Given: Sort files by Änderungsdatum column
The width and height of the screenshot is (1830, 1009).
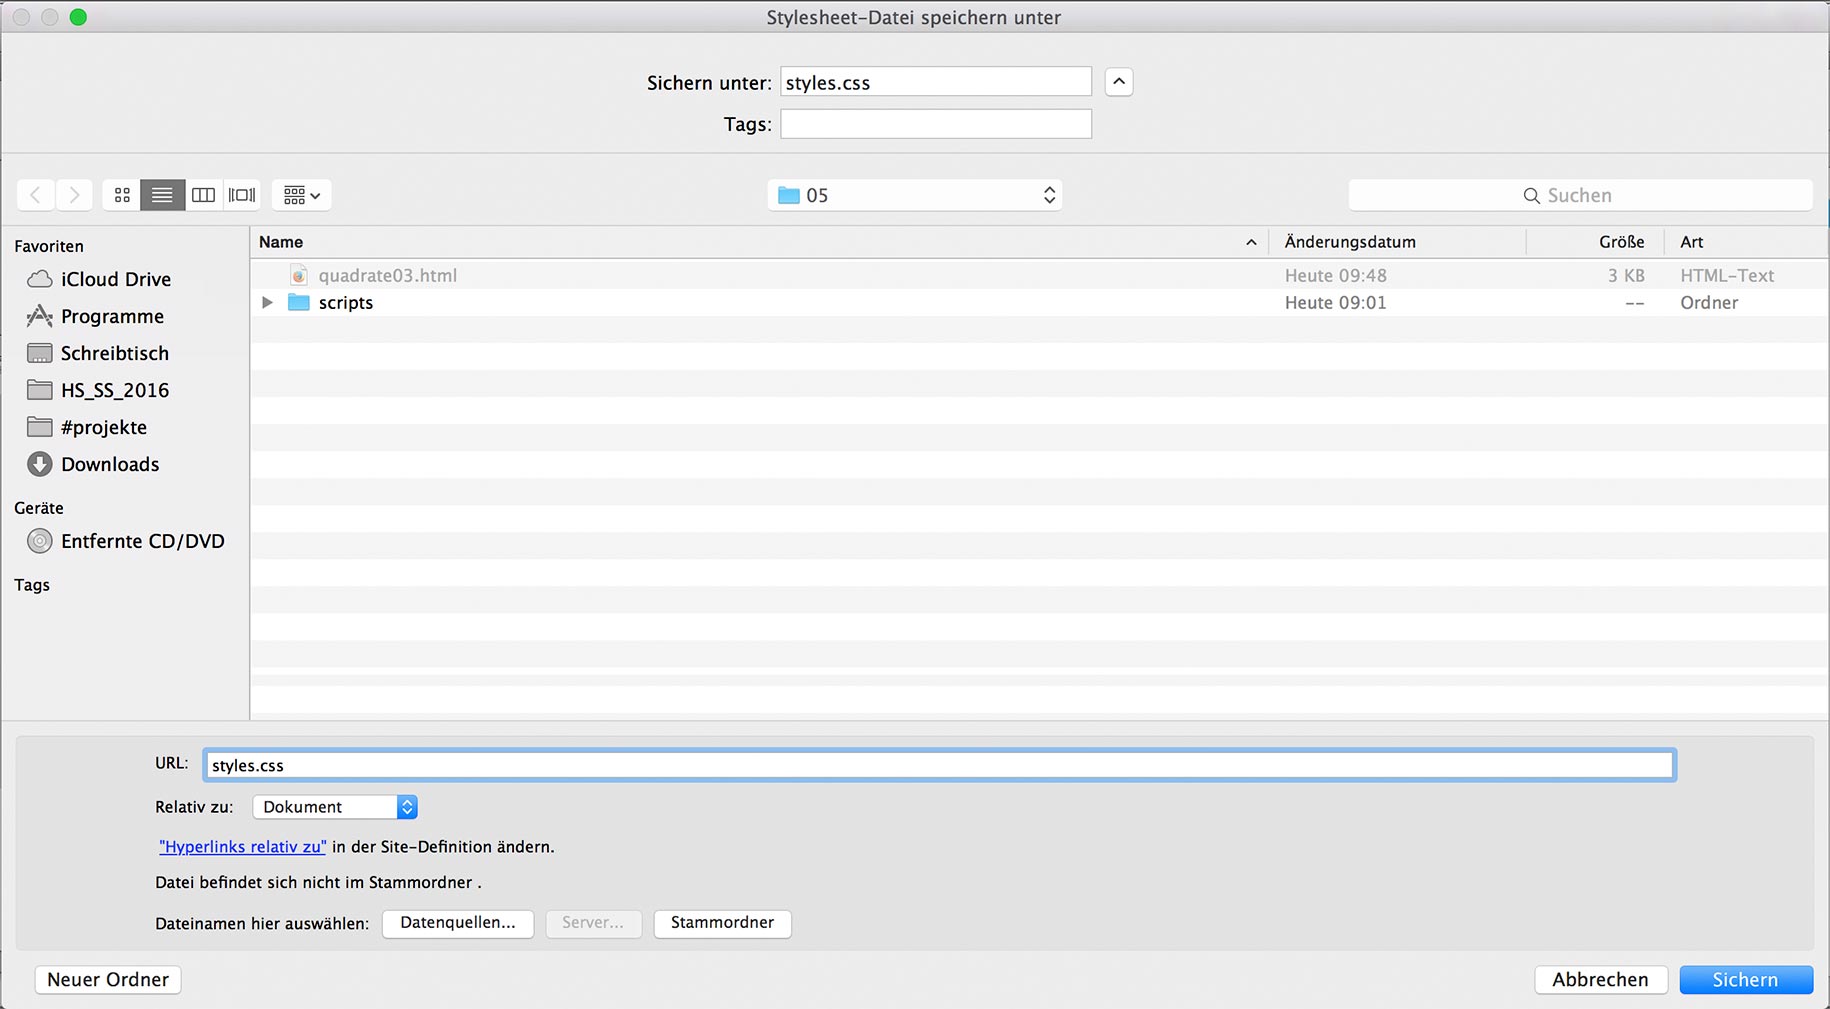Looking at the screenshot, I should pyautogui.click(x=1349, y=242).
